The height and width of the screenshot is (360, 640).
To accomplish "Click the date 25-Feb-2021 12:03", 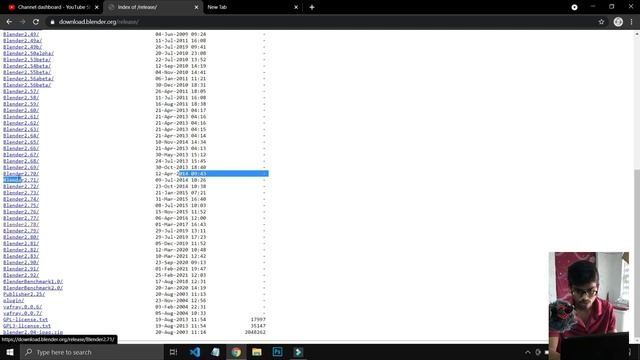I will pos(180,275).
